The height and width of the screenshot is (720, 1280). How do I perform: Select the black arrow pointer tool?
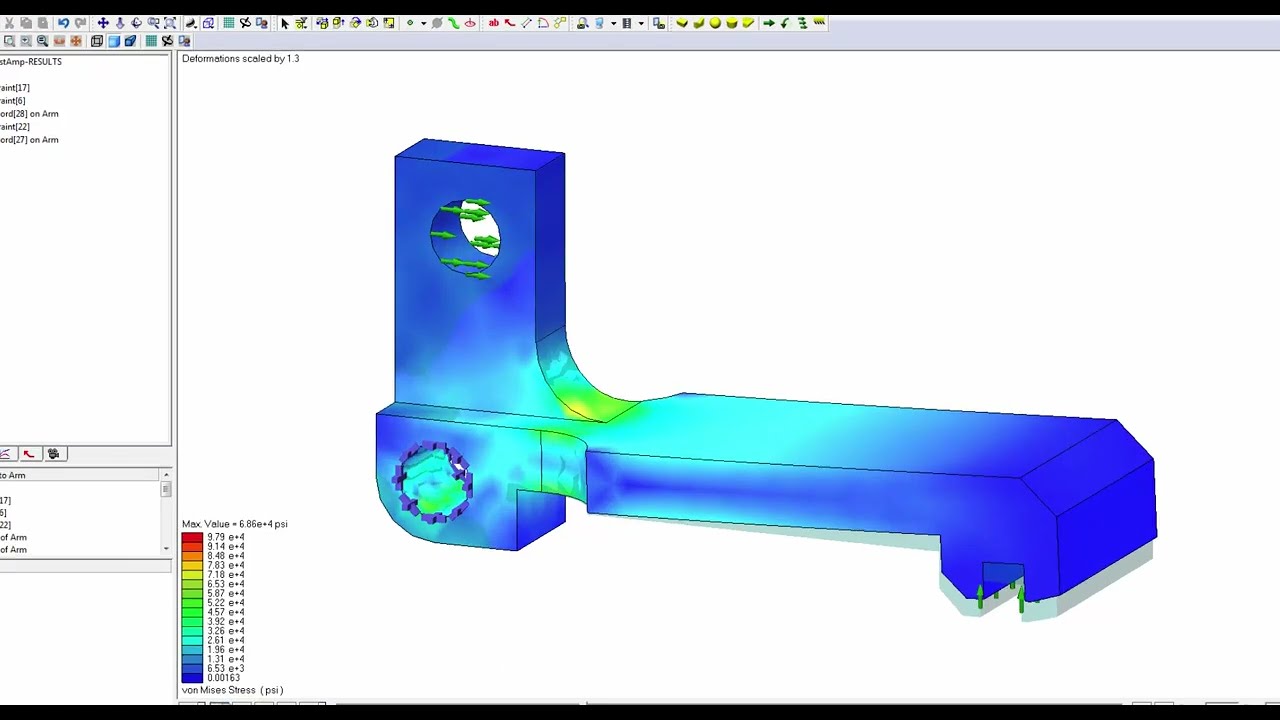tap(285, 23)
